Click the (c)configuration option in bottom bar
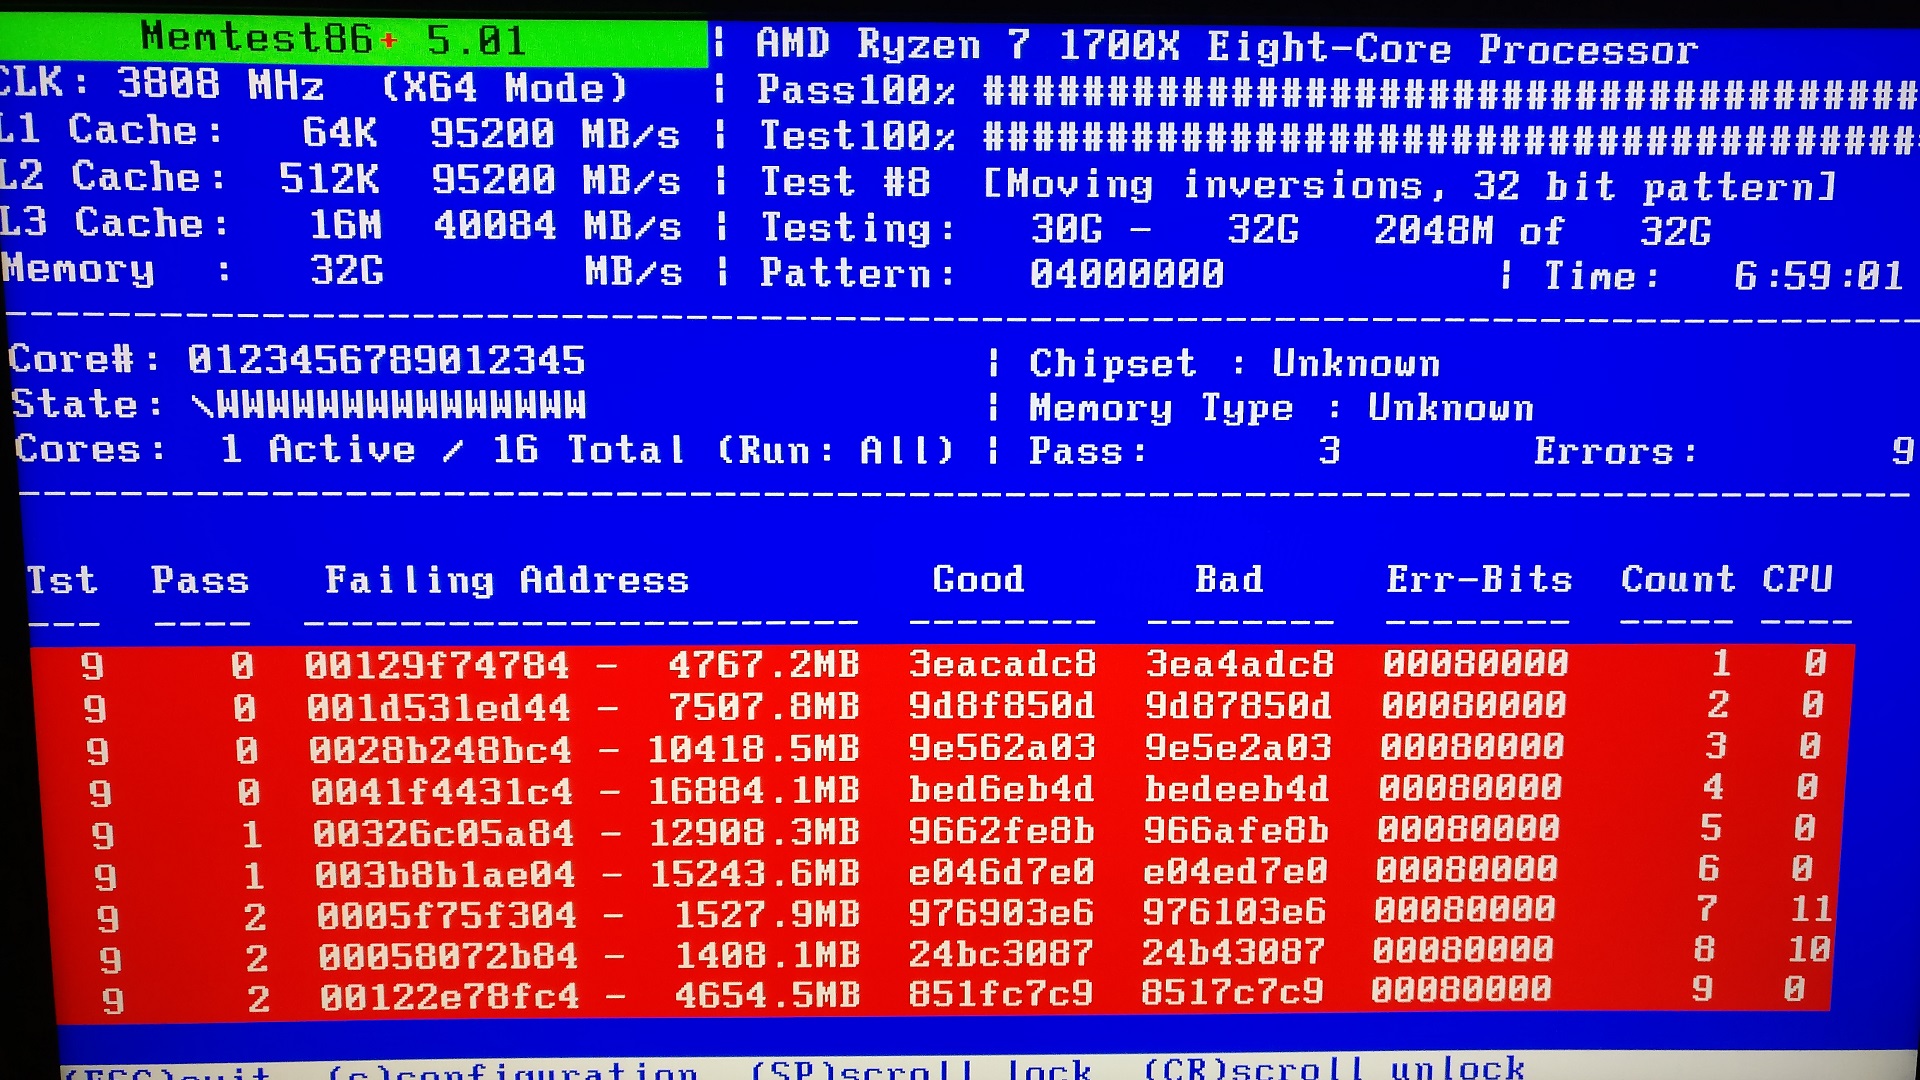This screenshot has height=1080, width=1920. click(x=512, y=1072)
